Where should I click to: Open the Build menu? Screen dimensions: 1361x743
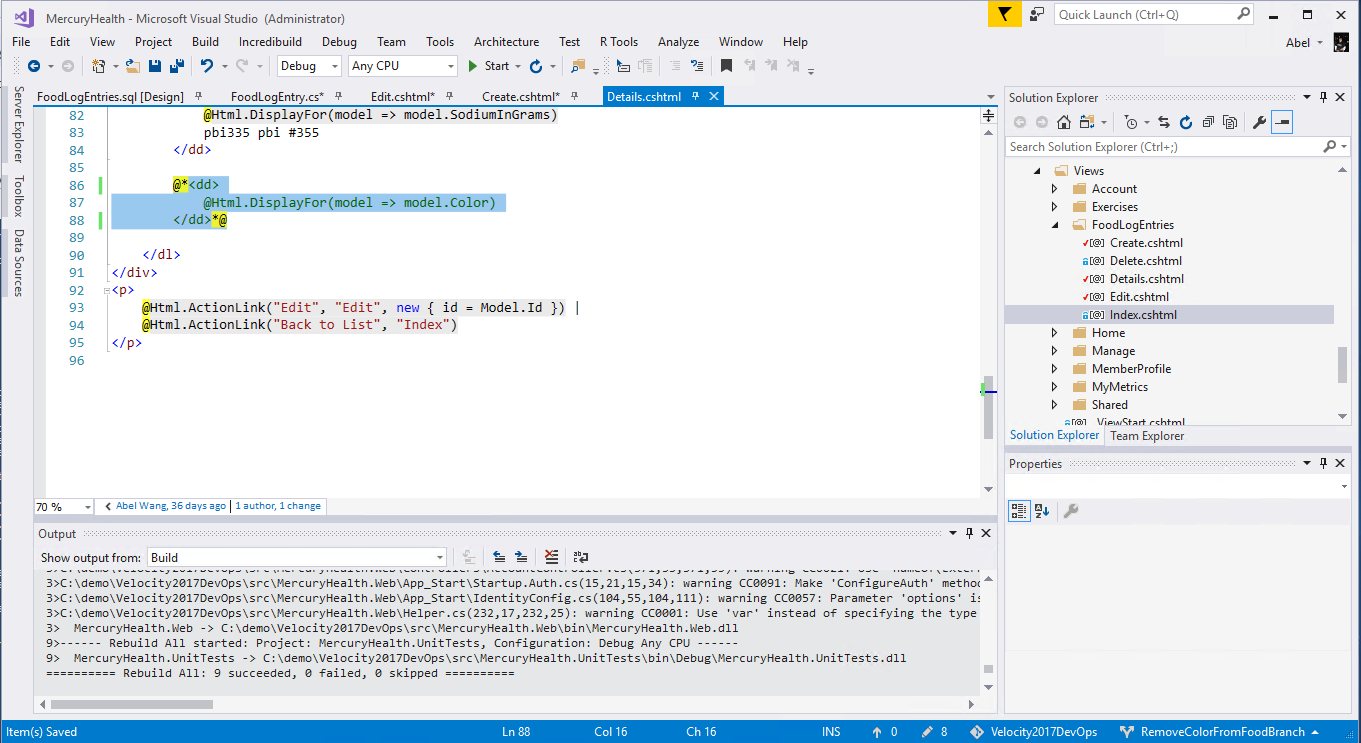tap(205, 42)
